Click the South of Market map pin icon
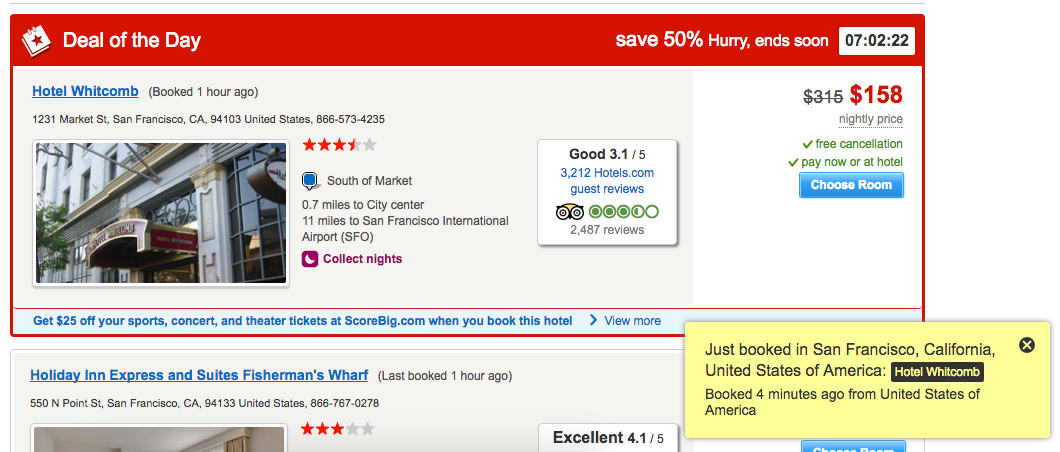The width and height of the screenshot is (1060, 452). click(x=310, y=181)
